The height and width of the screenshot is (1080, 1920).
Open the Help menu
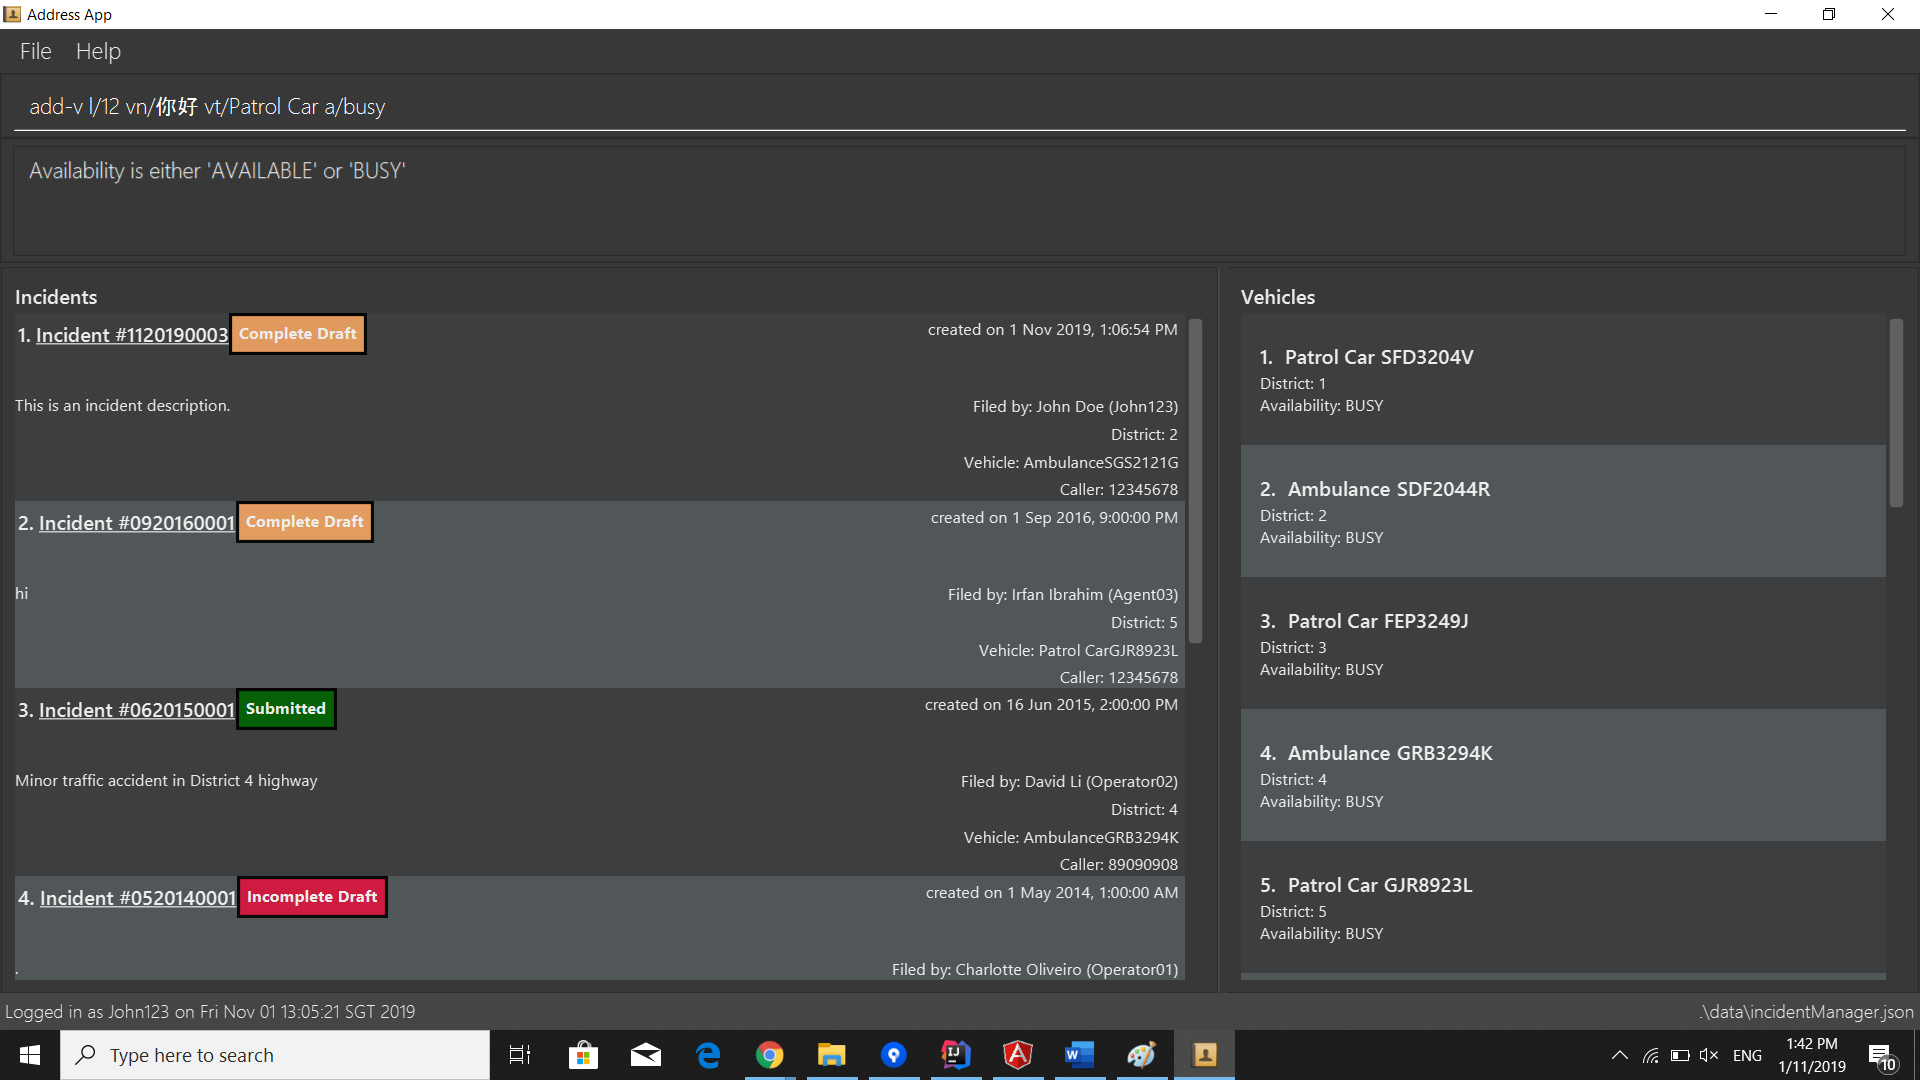tap(98, 51)
